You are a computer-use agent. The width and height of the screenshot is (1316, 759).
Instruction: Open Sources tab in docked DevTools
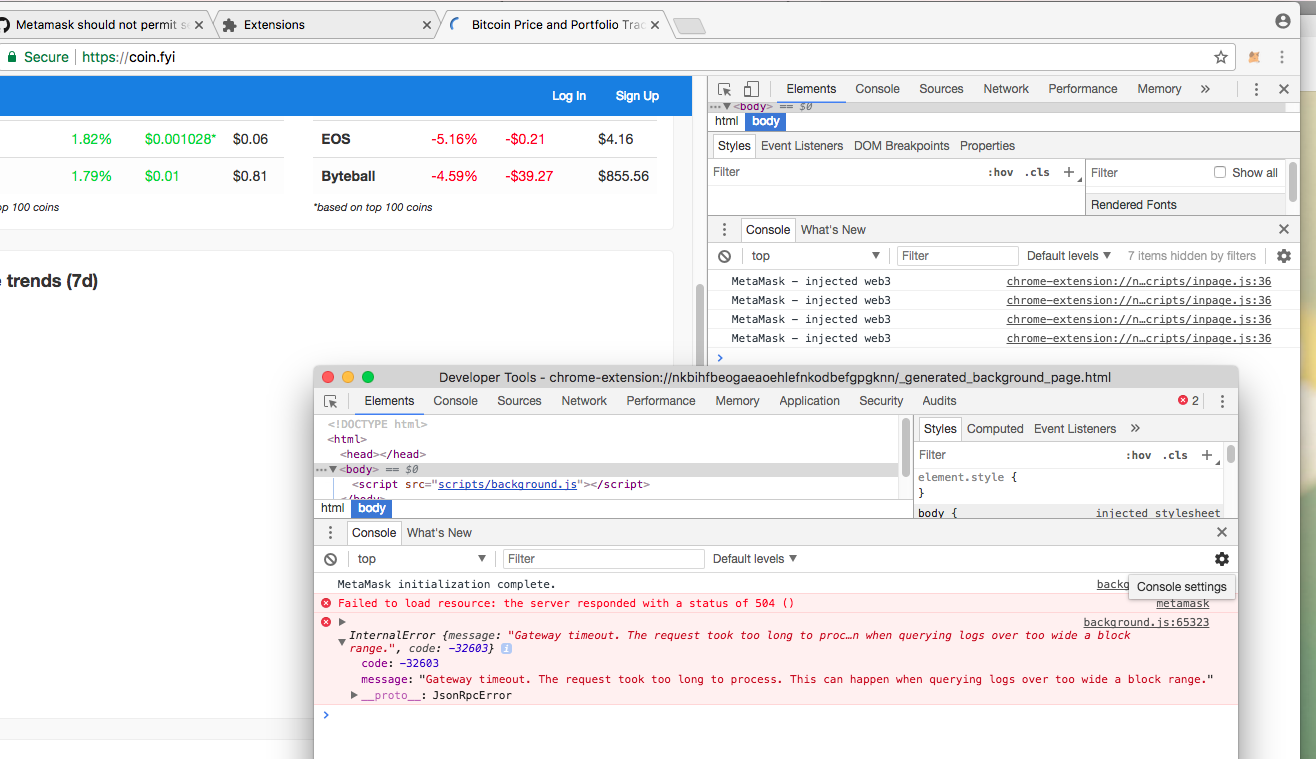(x=941, y=89)
